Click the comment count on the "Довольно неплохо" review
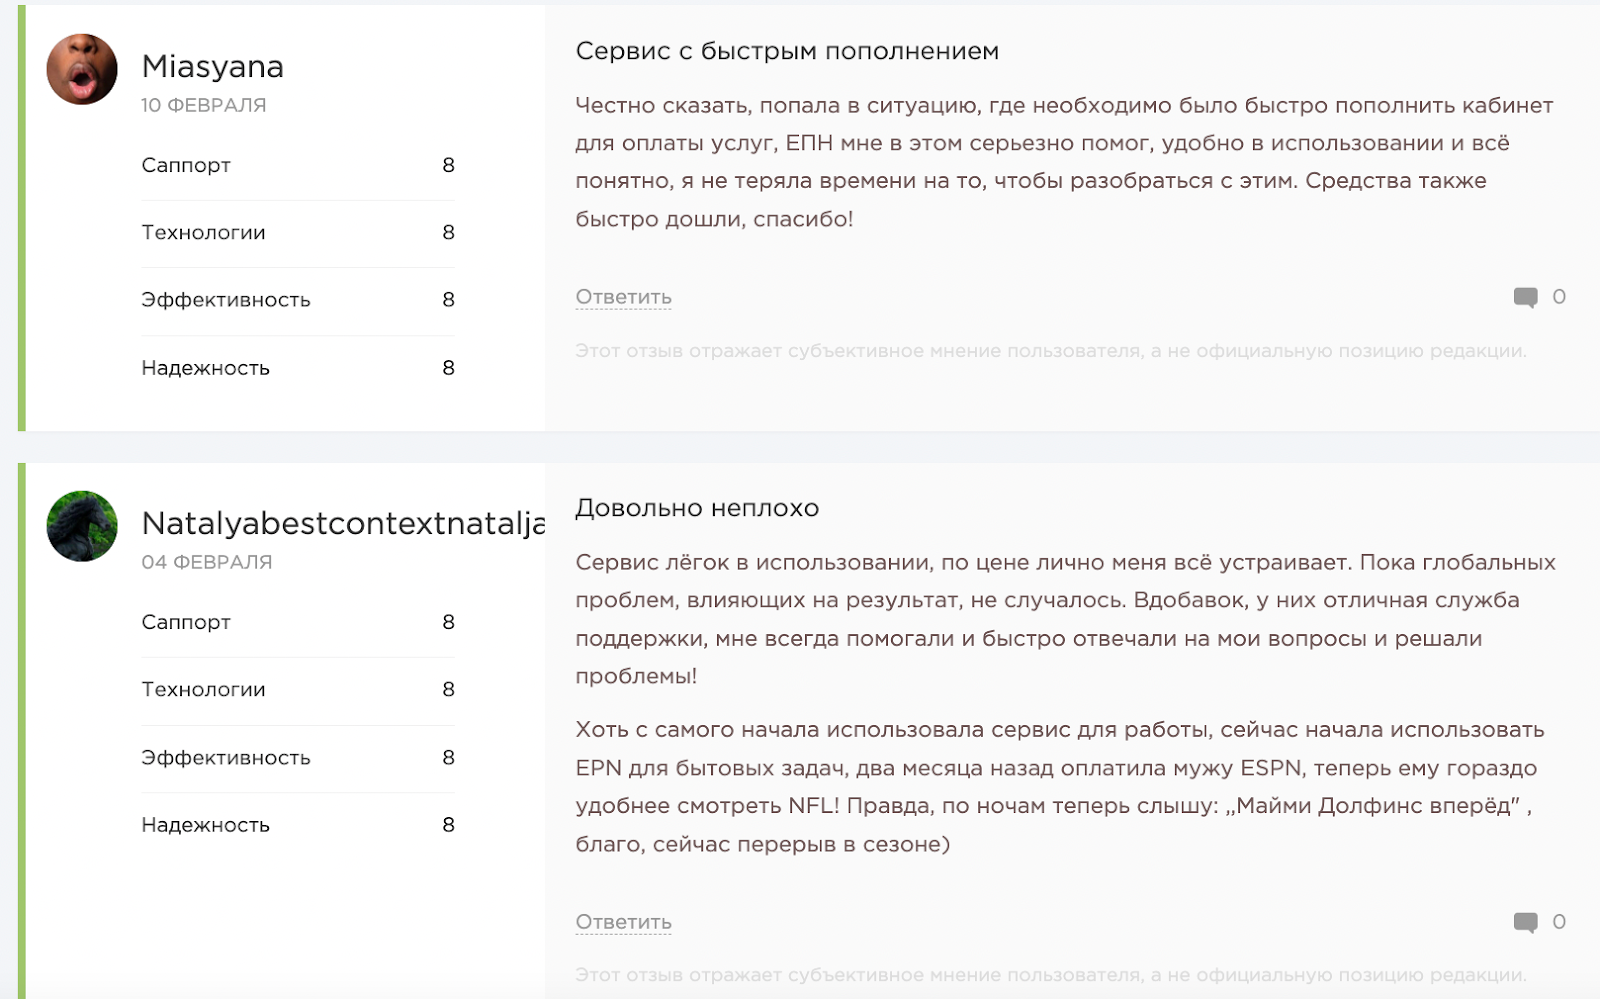This screenshot has height=999, width=1600. coord(1558,922)
